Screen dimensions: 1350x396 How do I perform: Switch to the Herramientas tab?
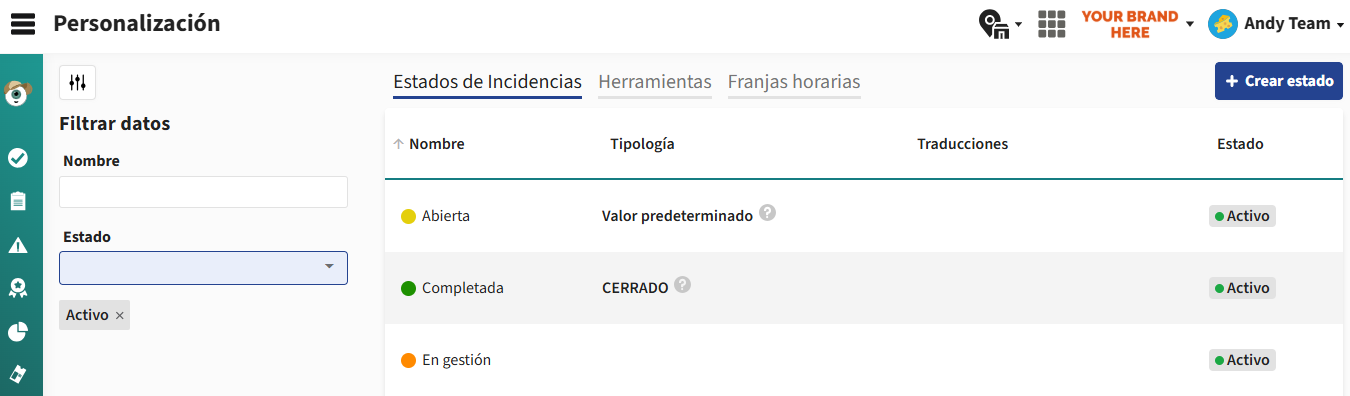[x=655, y=82]
